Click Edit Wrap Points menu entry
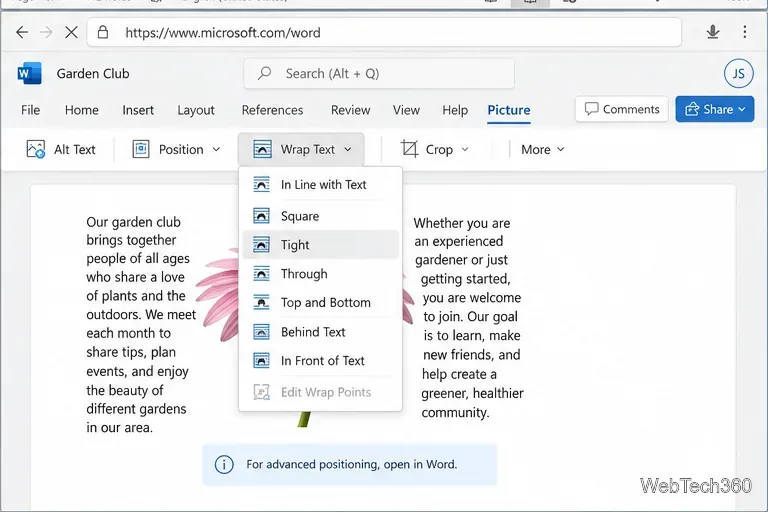 click(321, 392)
